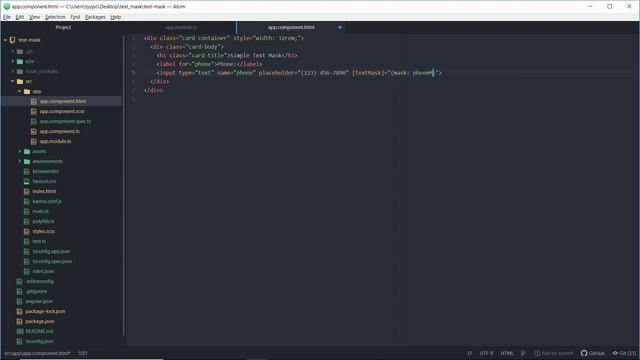Click the modified dot on app.component.html tab

tap(340, 27)
